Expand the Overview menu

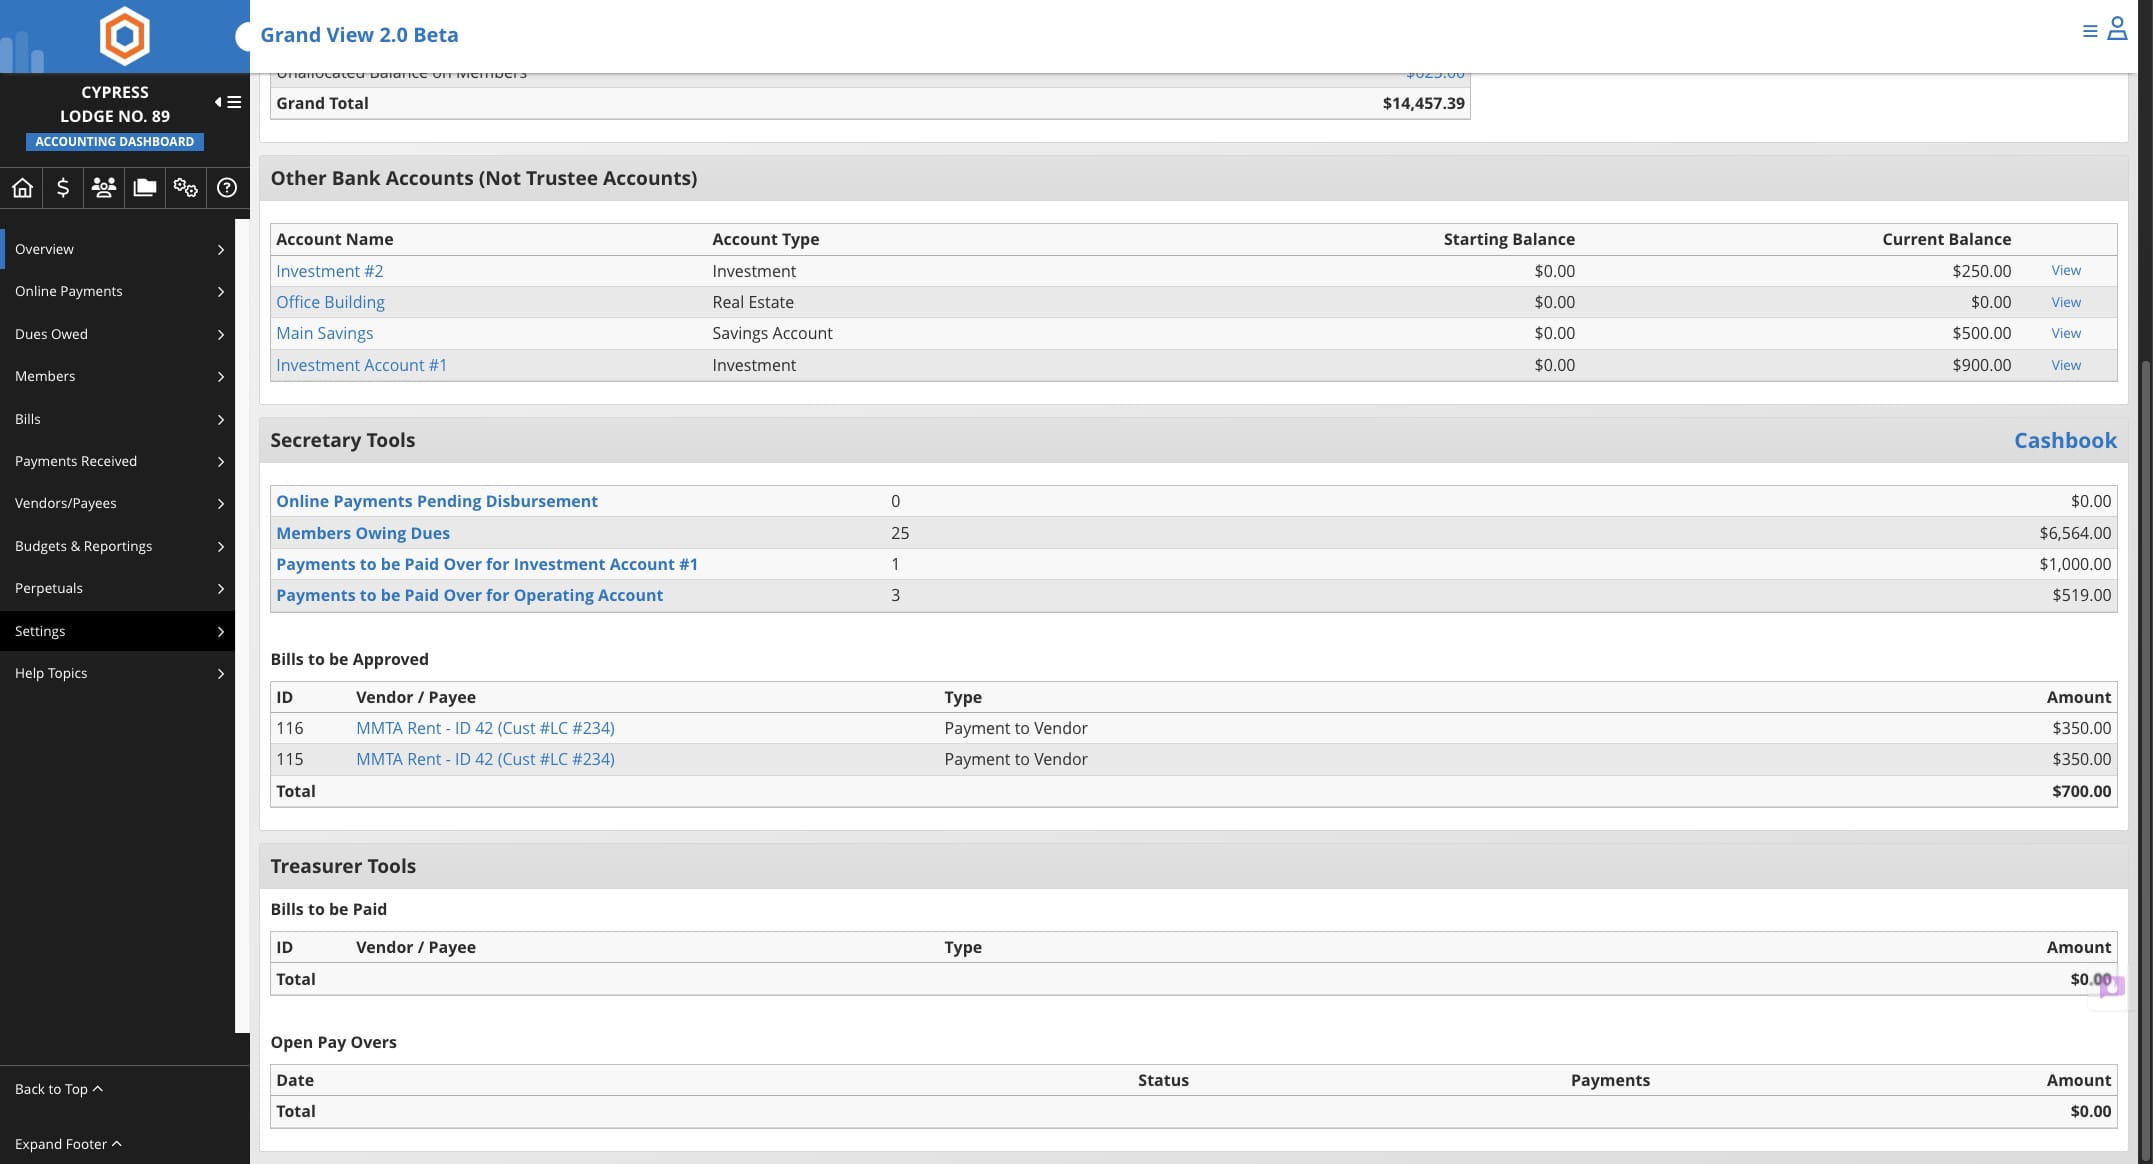coord(118,249)
